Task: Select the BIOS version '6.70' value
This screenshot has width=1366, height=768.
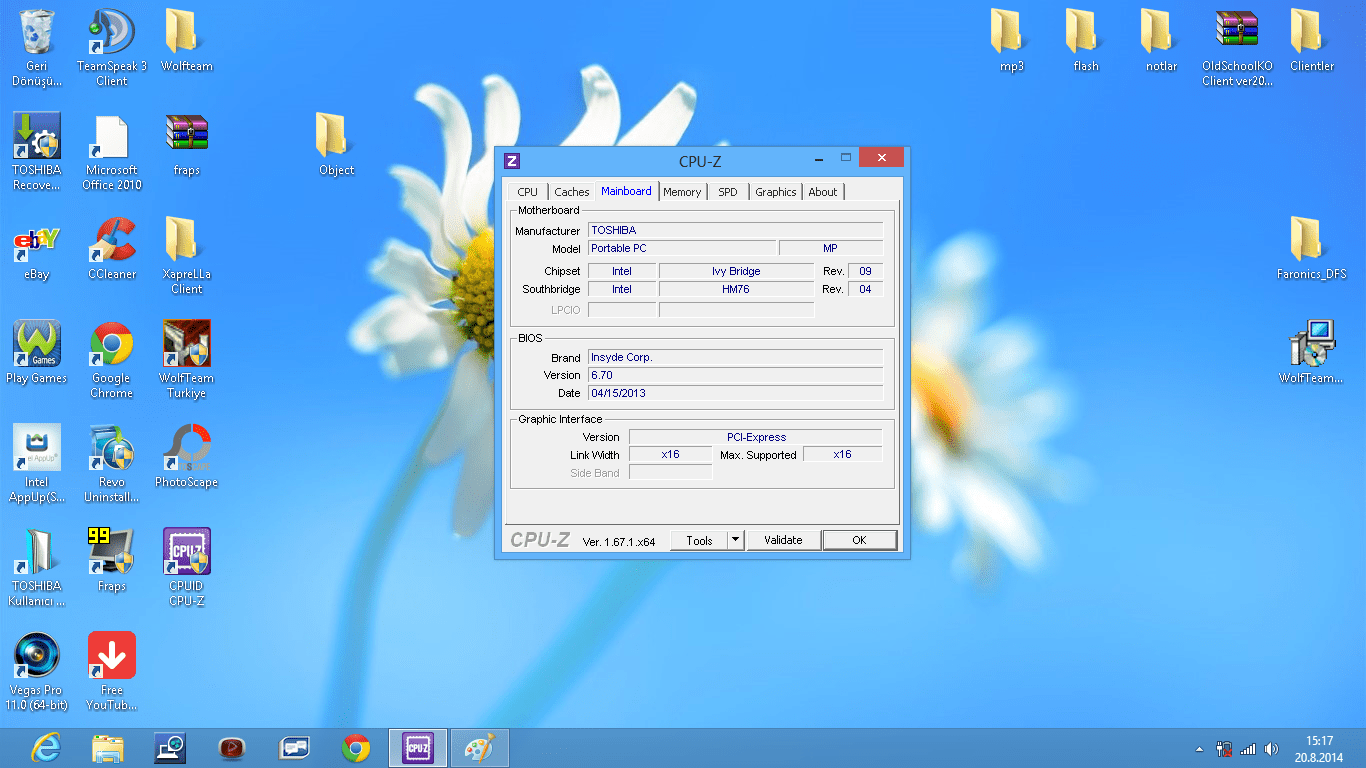Action: 735,375
